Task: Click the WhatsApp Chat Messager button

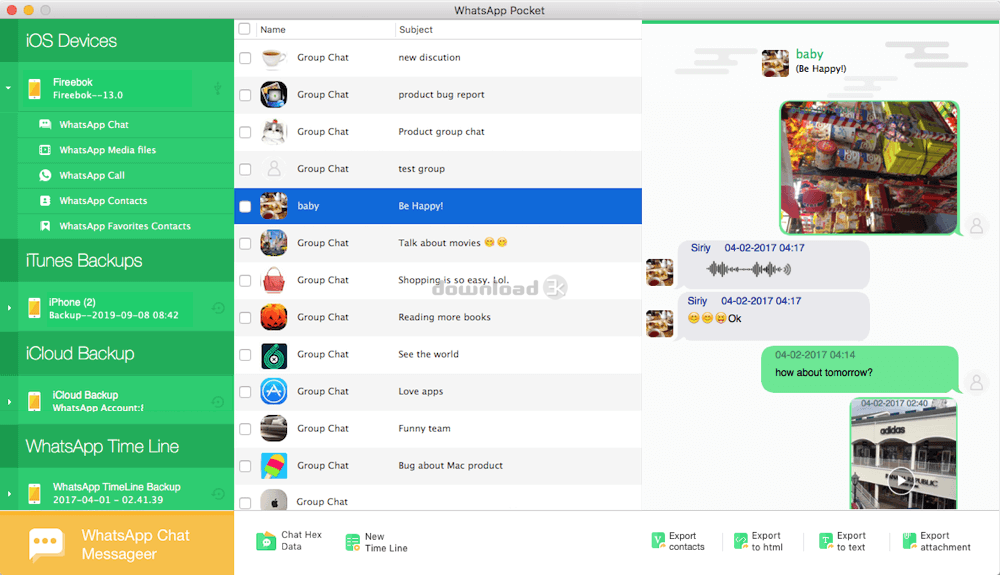Action: tap(116, 544)
